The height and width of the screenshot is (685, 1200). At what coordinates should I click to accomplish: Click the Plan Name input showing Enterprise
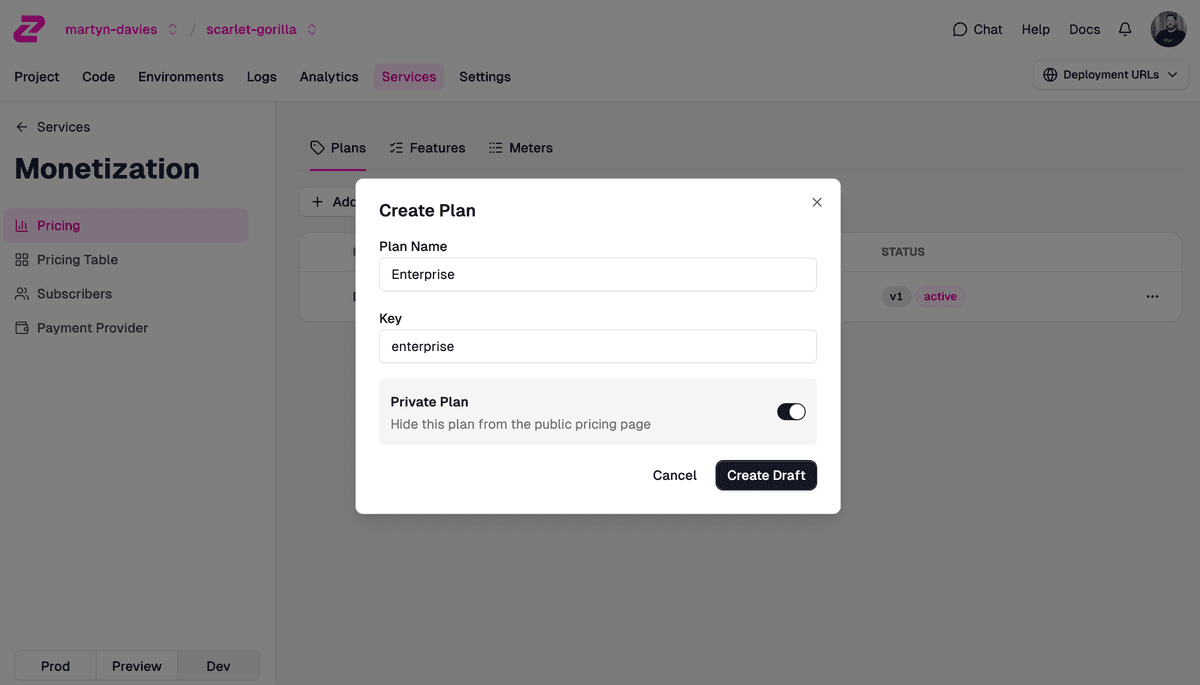click(x=597, y=274)
